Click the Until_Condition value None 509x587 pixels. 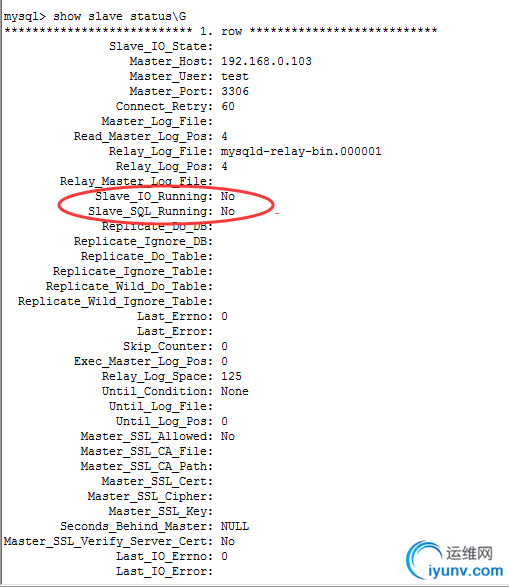[235, 391]
